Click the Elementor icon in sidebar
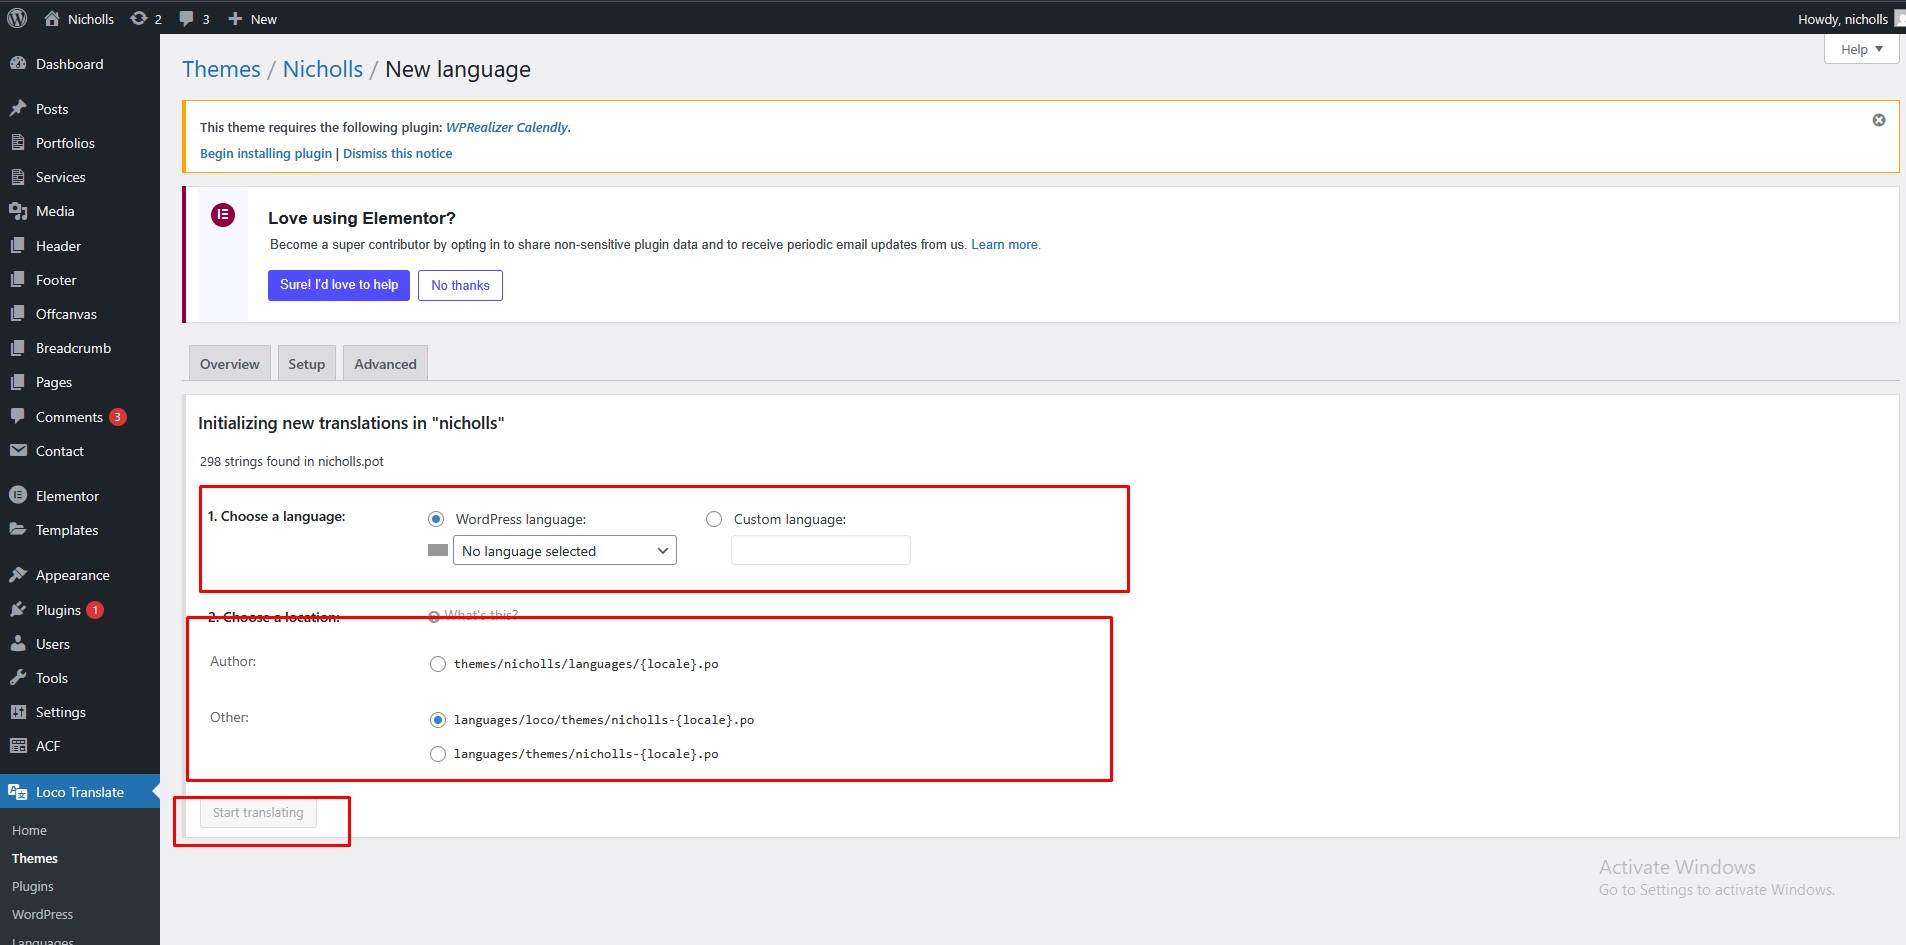This screenshot has height=945, width=1906. click(x=18, y=495)
